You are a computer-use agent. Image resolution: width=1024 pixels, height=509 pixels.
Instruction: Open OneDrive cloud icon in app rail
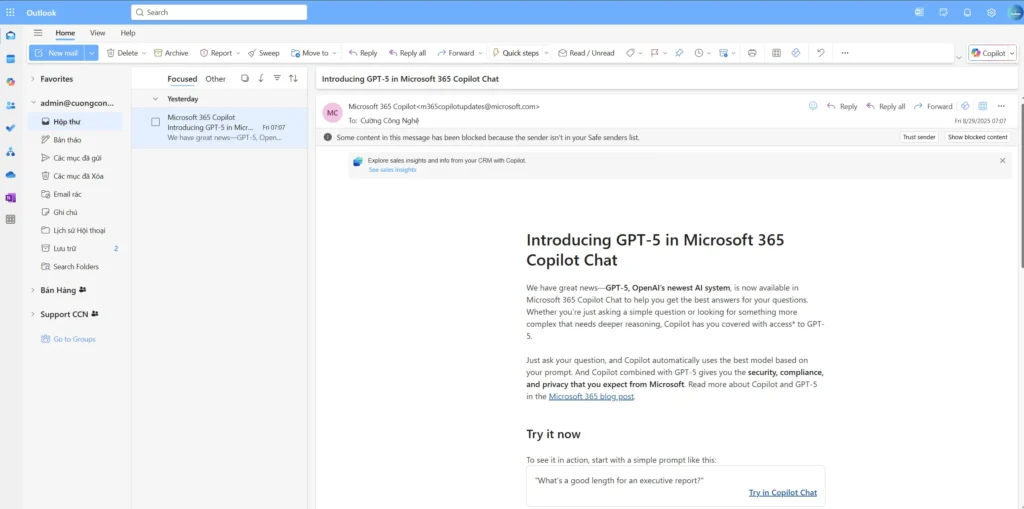coord(10,174)
